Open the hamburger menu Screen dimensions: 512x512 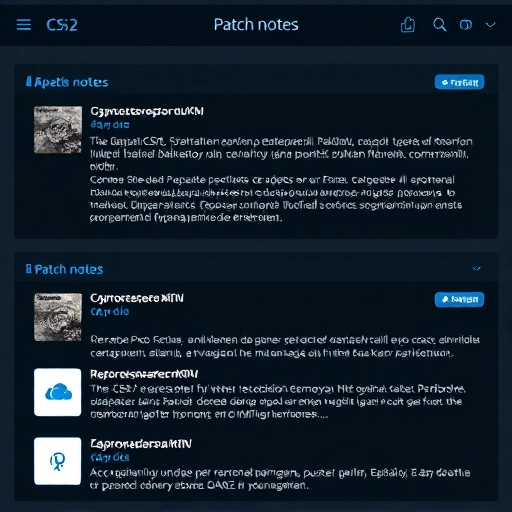pos(24,25)
